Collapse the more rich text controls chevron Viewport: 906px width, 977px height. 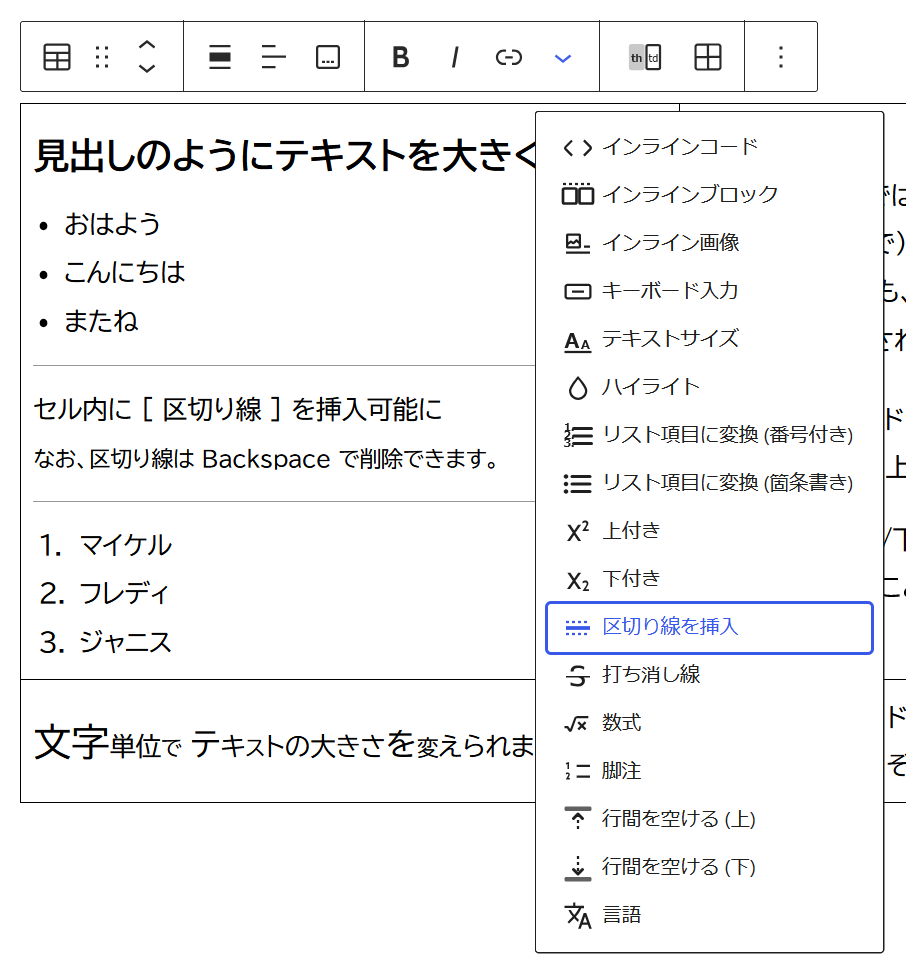563,58
